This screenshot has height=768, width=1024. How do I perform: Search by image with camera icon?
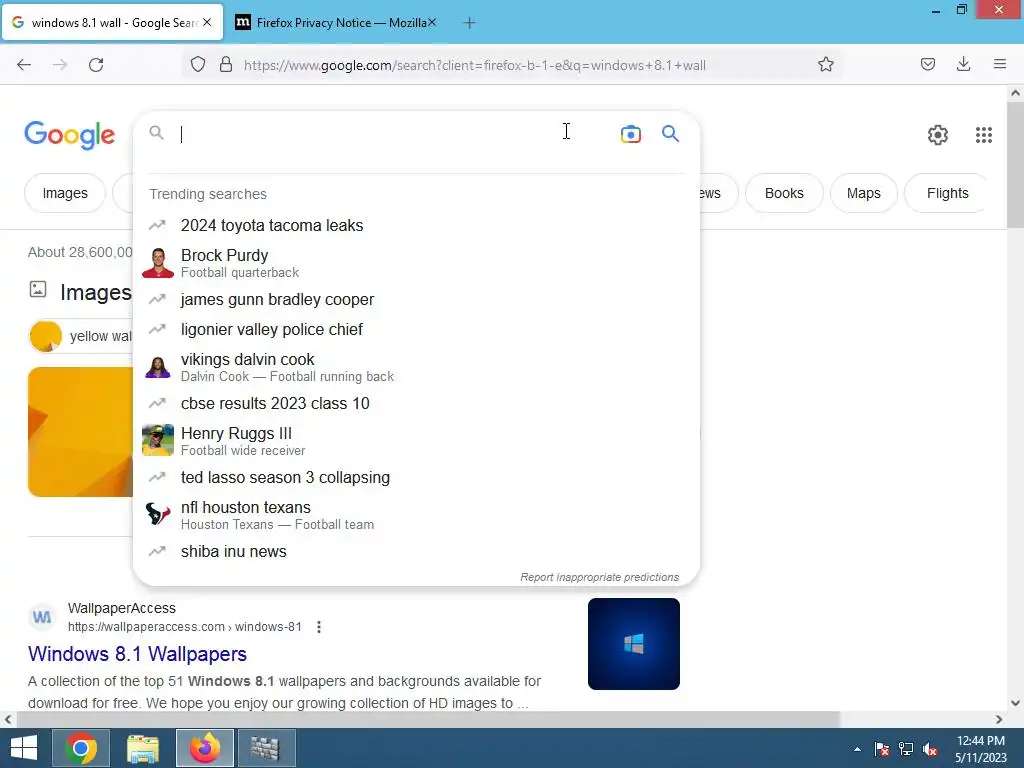tap(630, 134)
